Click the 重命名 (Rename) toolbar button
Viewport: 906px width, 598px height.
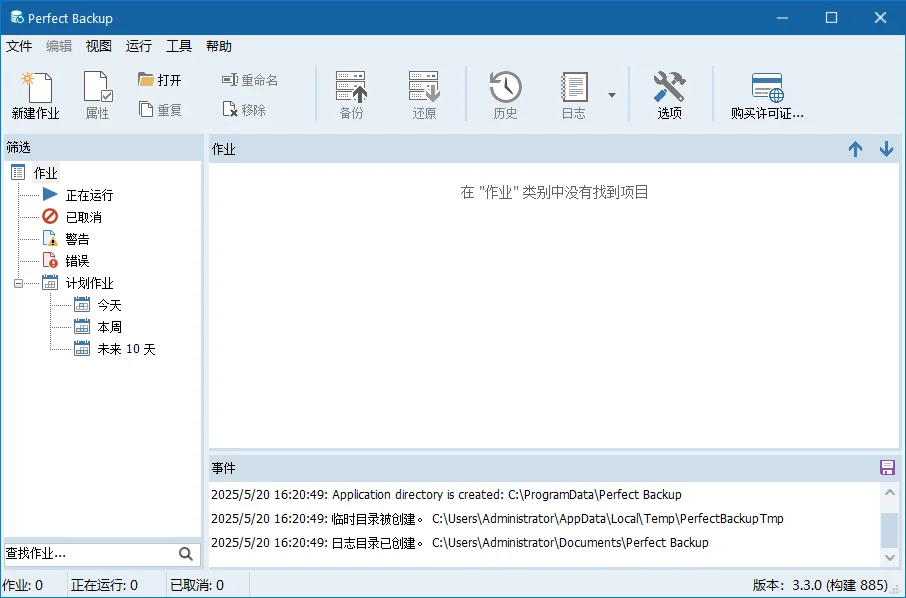point(250,80)
